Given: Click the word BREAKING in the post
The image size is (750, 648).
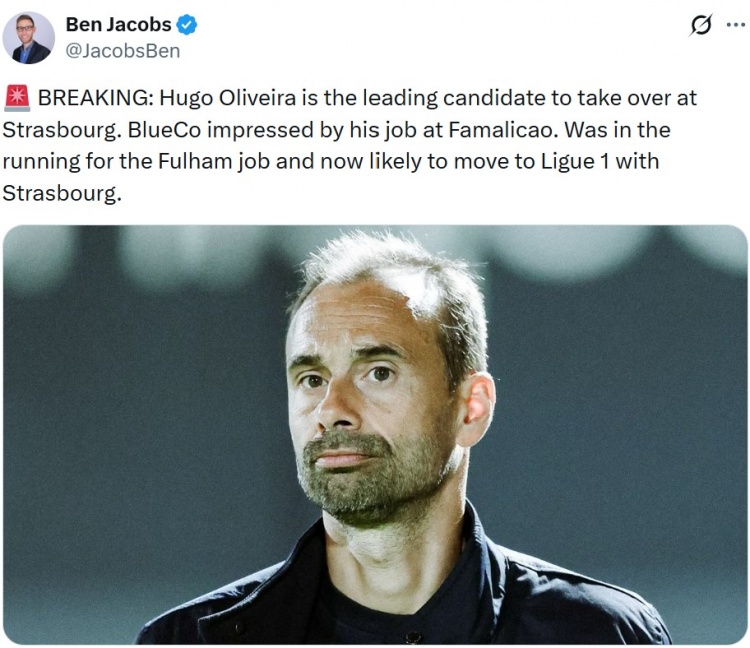Looking at the screenshot, I should tap(93, 98).
